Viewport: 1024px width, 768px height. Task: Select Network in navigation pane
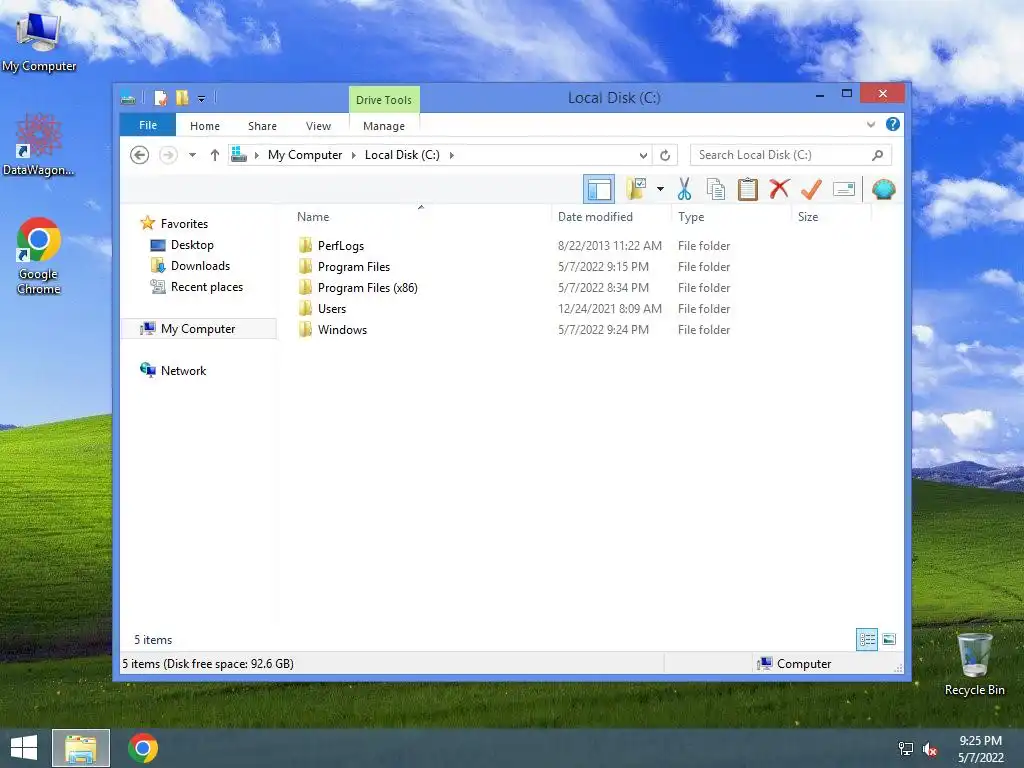point(183,370)
